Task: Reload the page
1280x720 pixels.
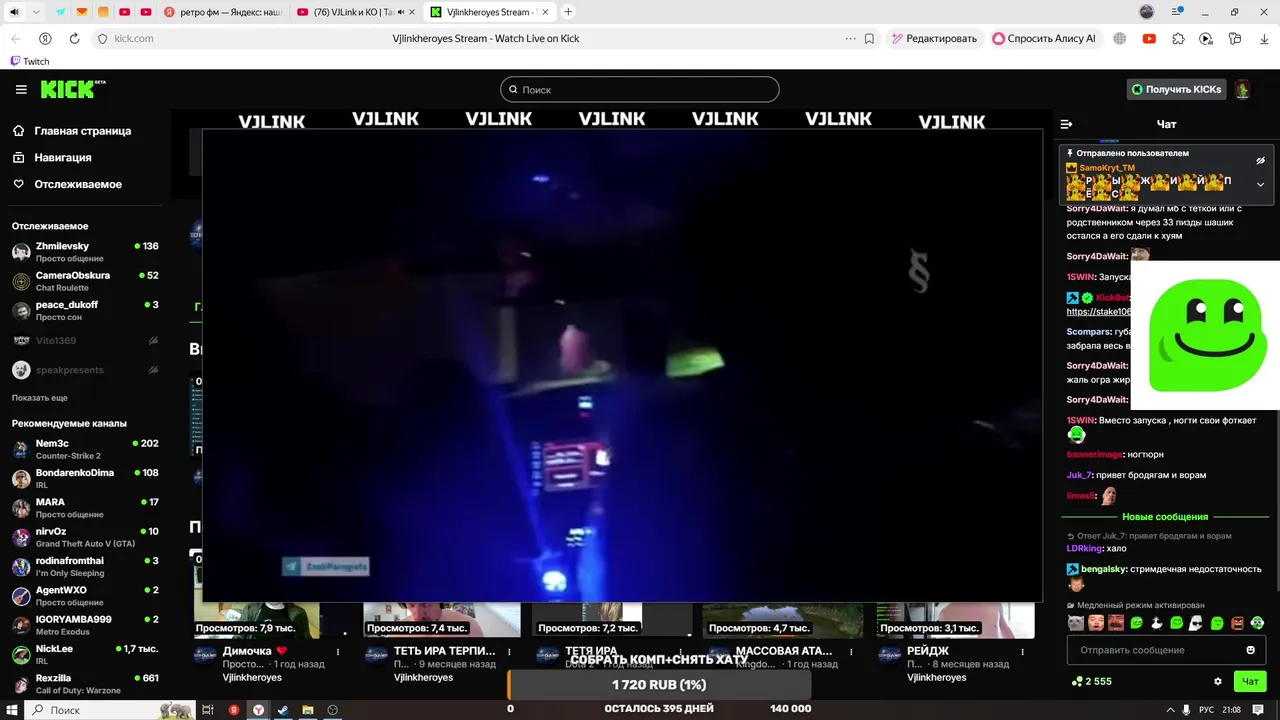Action: click(x=74, y=38)
